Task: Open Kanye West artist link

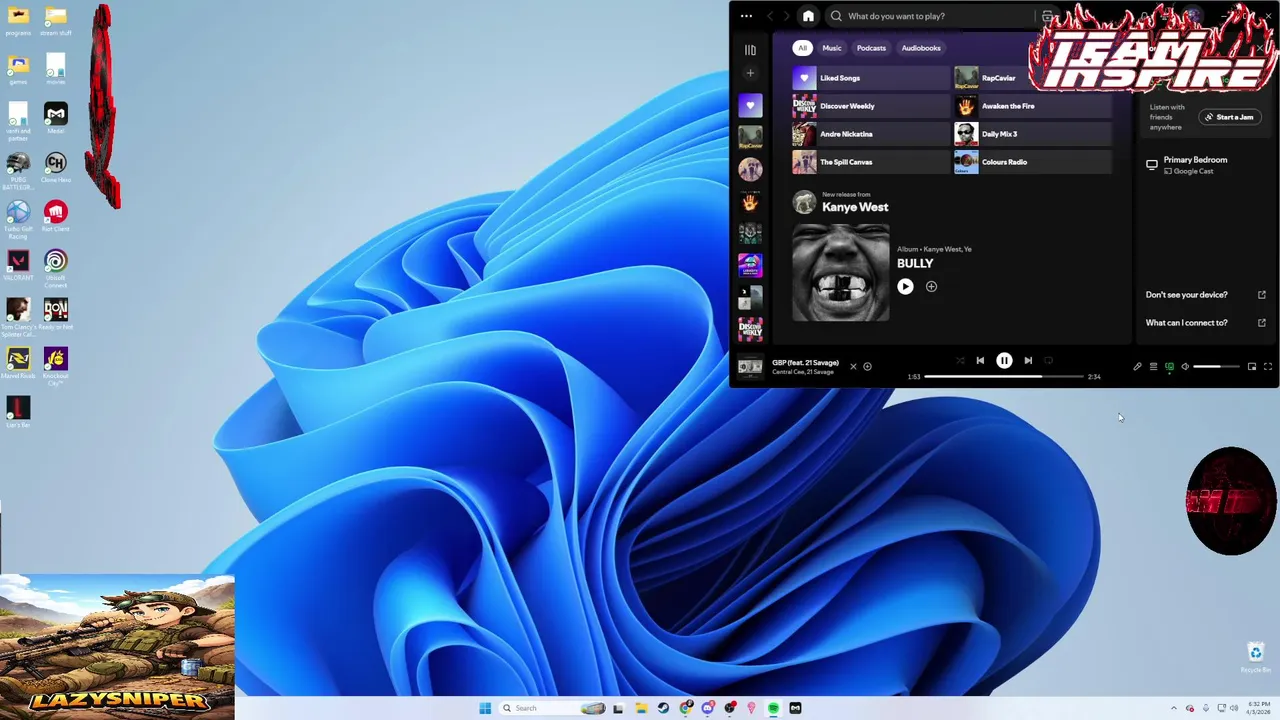Action: click(855, 207)
